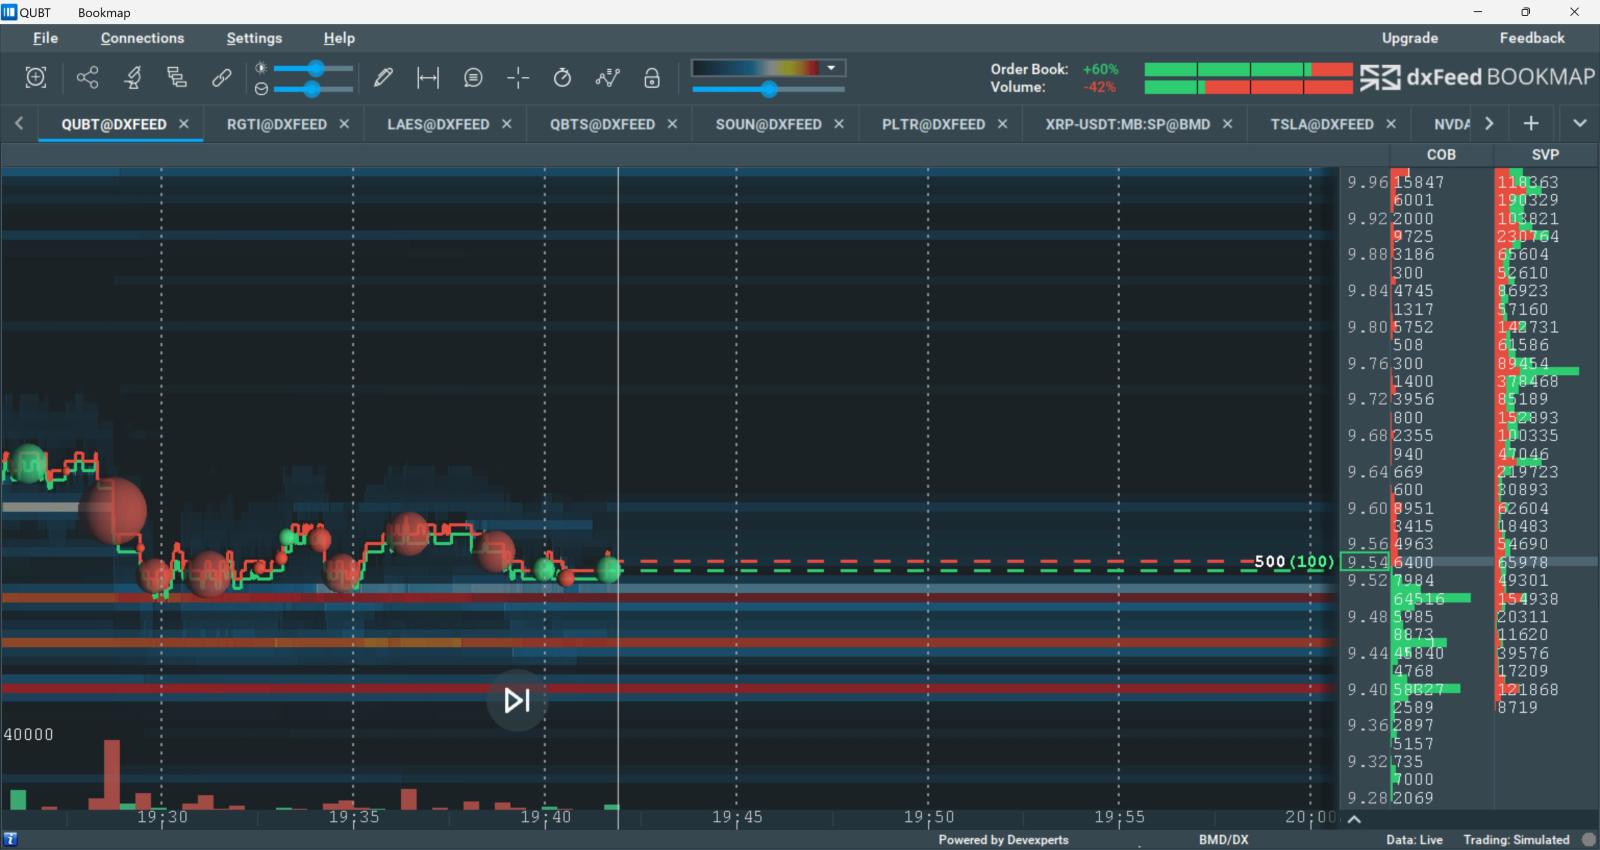The height and width of the screenshot is (850, 1600).
Task: Add a new tab with plus icon
Action: (x=1531, y=123)
